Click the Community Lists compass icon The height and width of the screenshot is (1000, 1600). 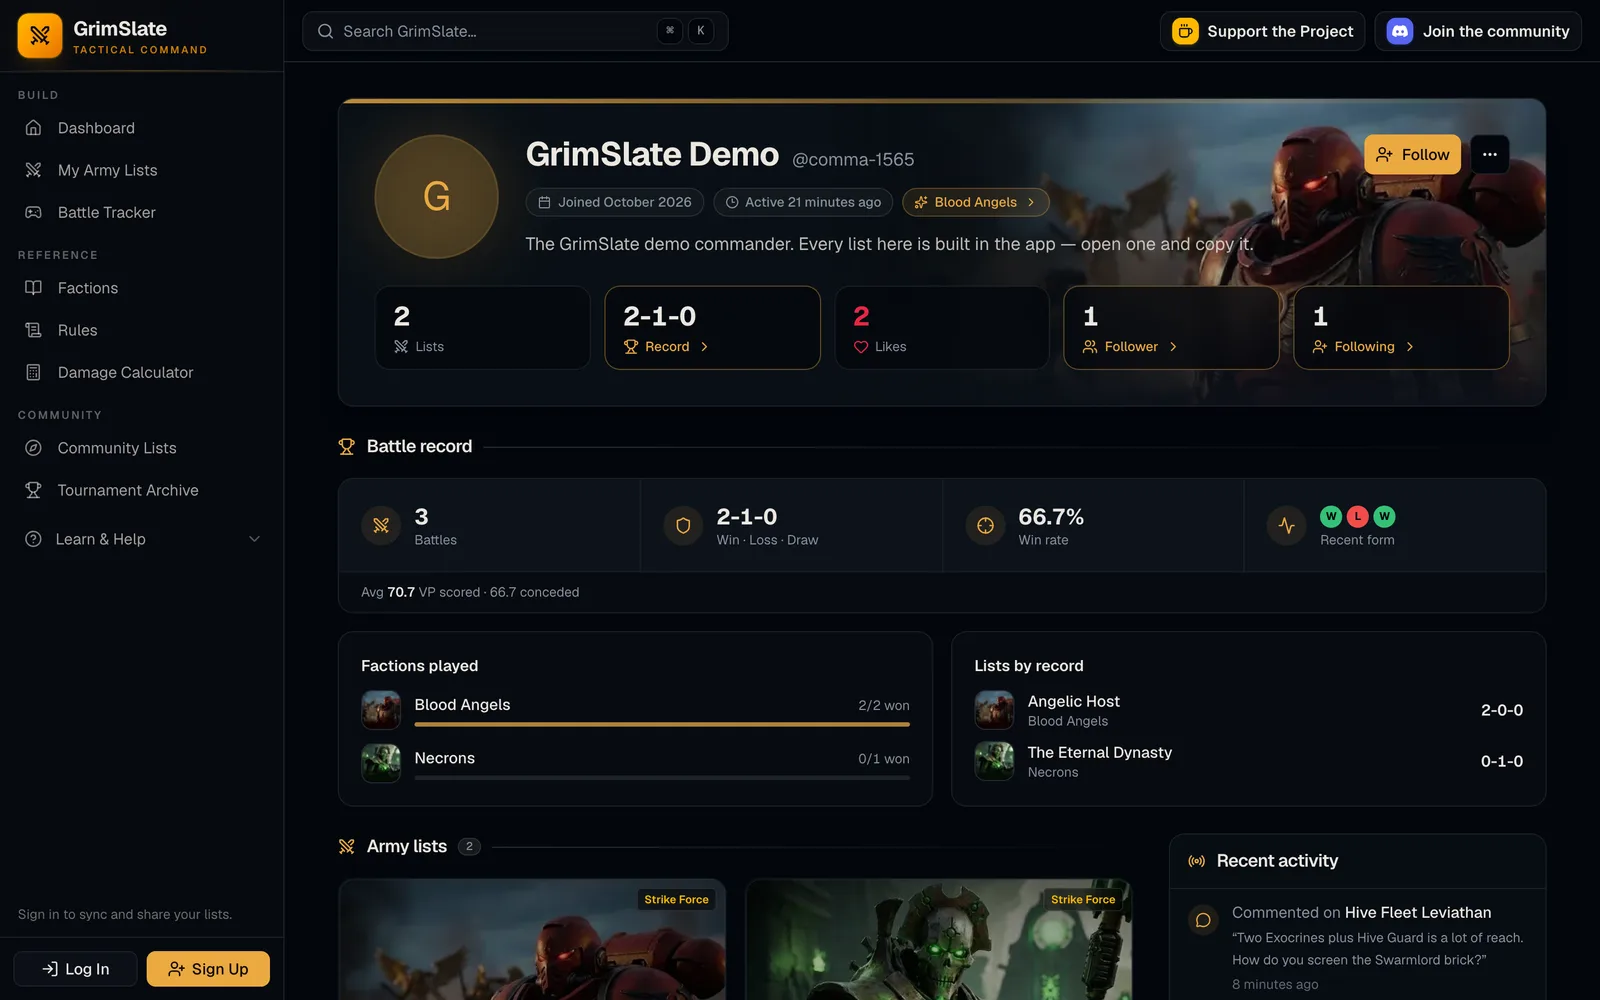coord(33,448)
